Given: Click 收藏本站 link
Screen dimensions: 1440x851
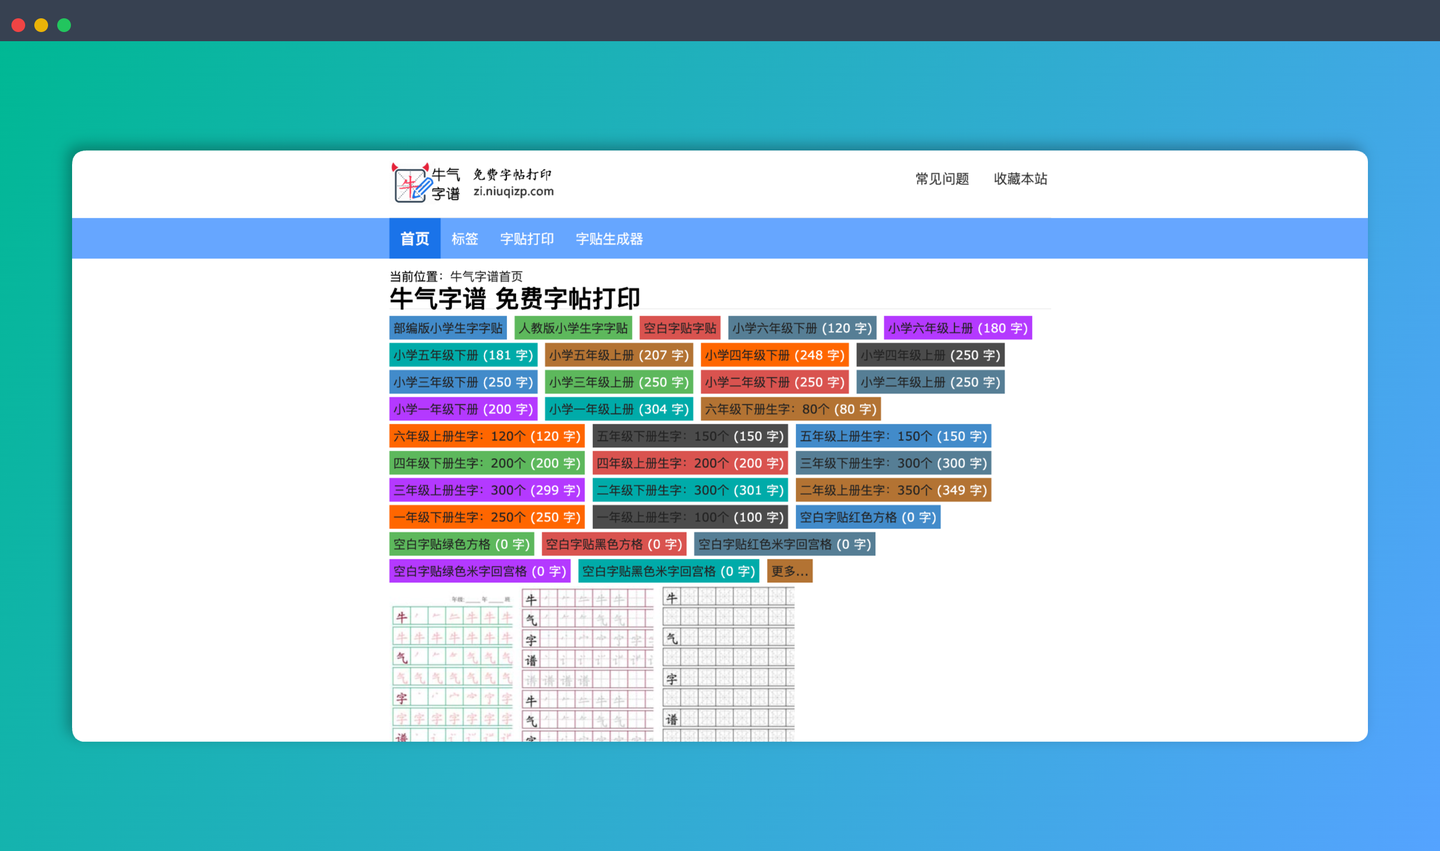Looking at the screenshot, I should (1021, 179).
